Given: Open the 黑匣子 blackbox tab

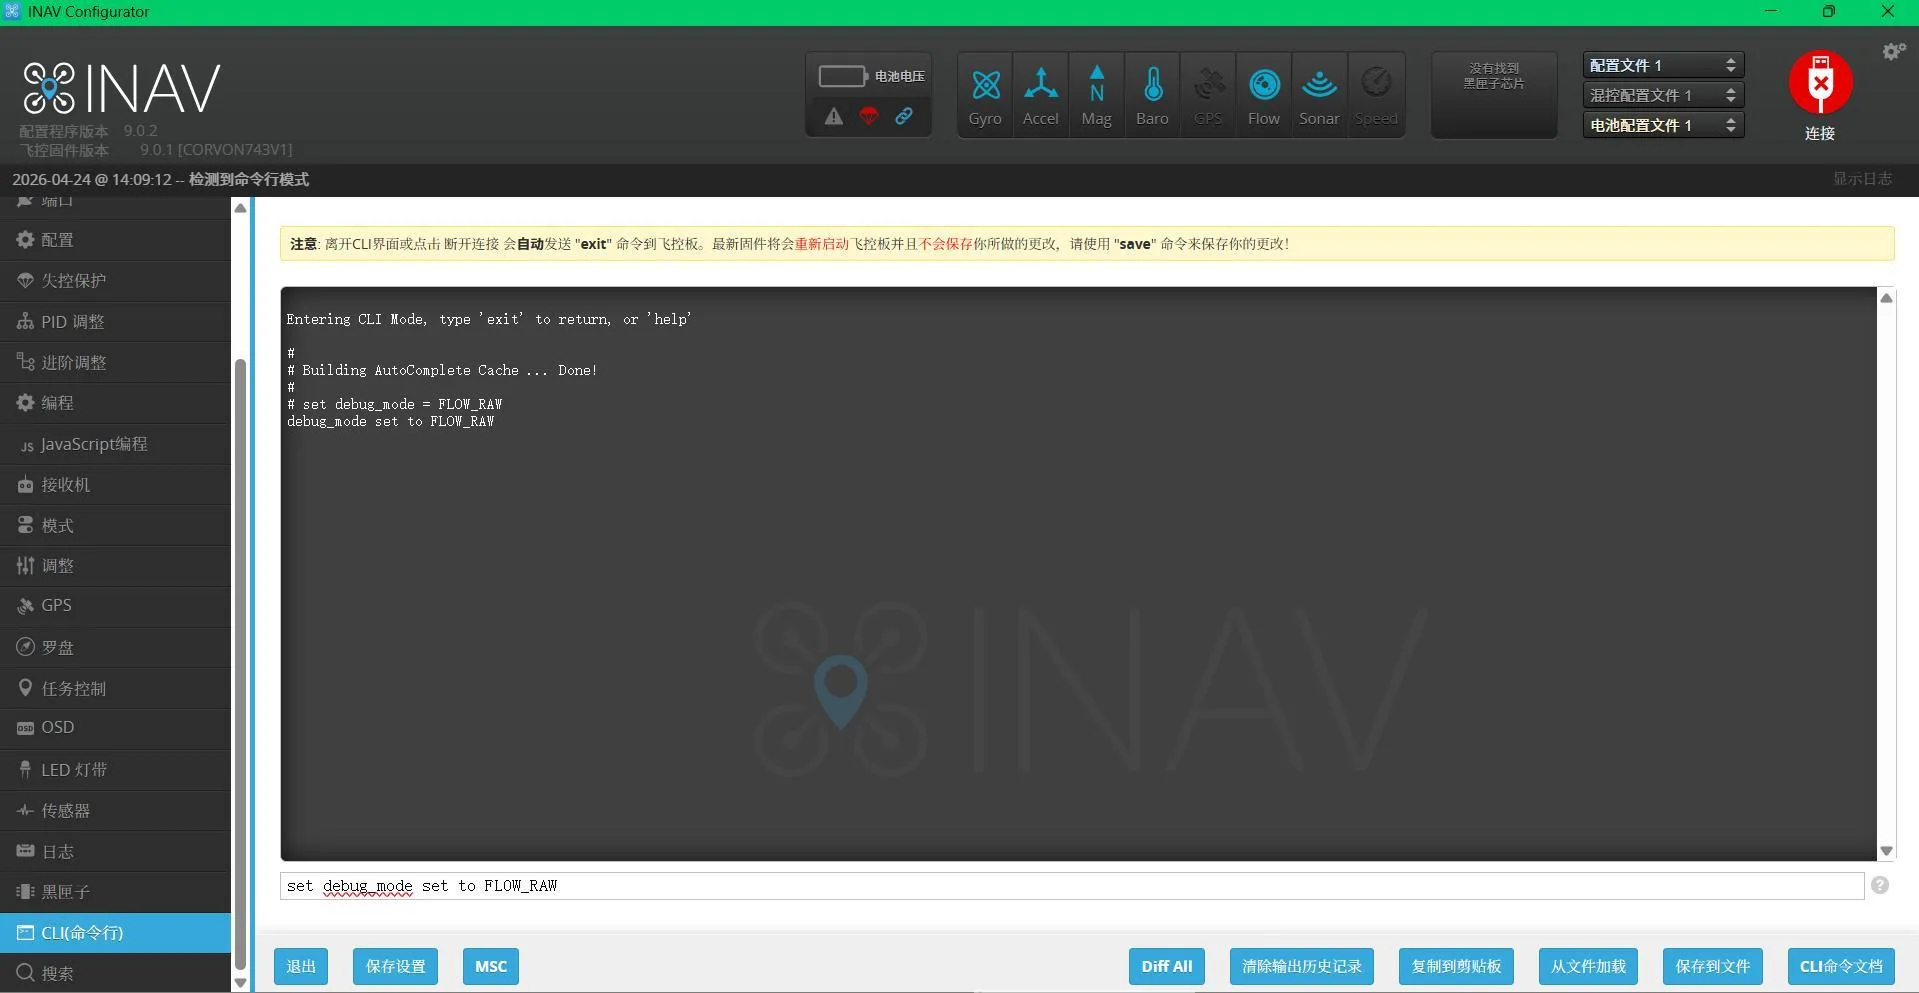Looking at the screenshot, I should click(115, 891).
